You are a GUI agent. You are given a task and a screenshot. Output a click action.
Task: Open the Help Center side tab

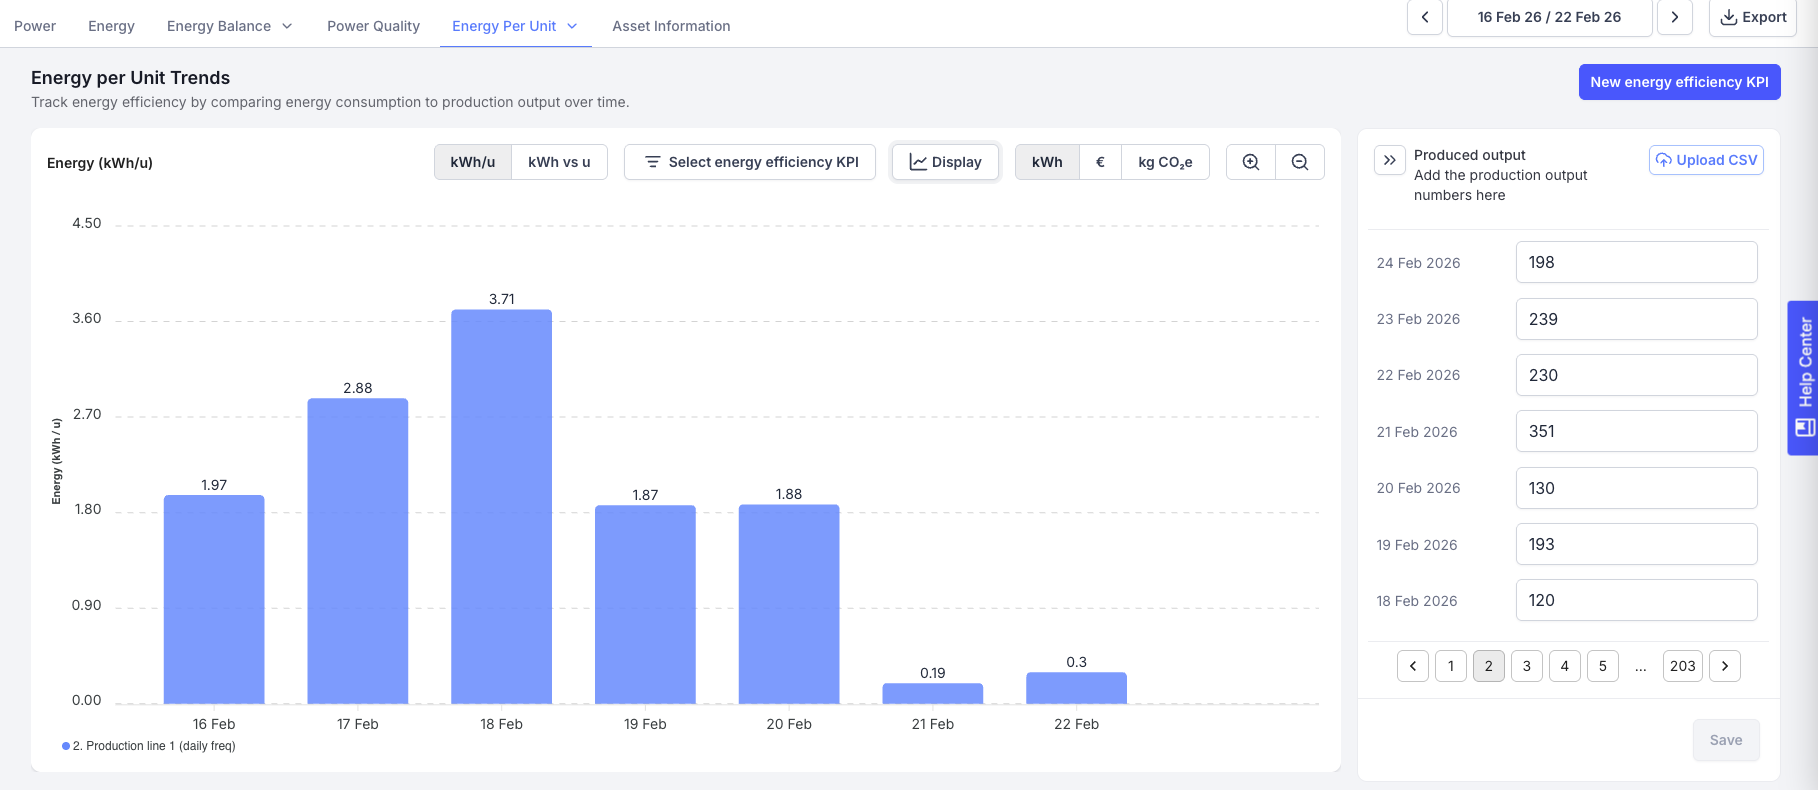pos(1803,378)
